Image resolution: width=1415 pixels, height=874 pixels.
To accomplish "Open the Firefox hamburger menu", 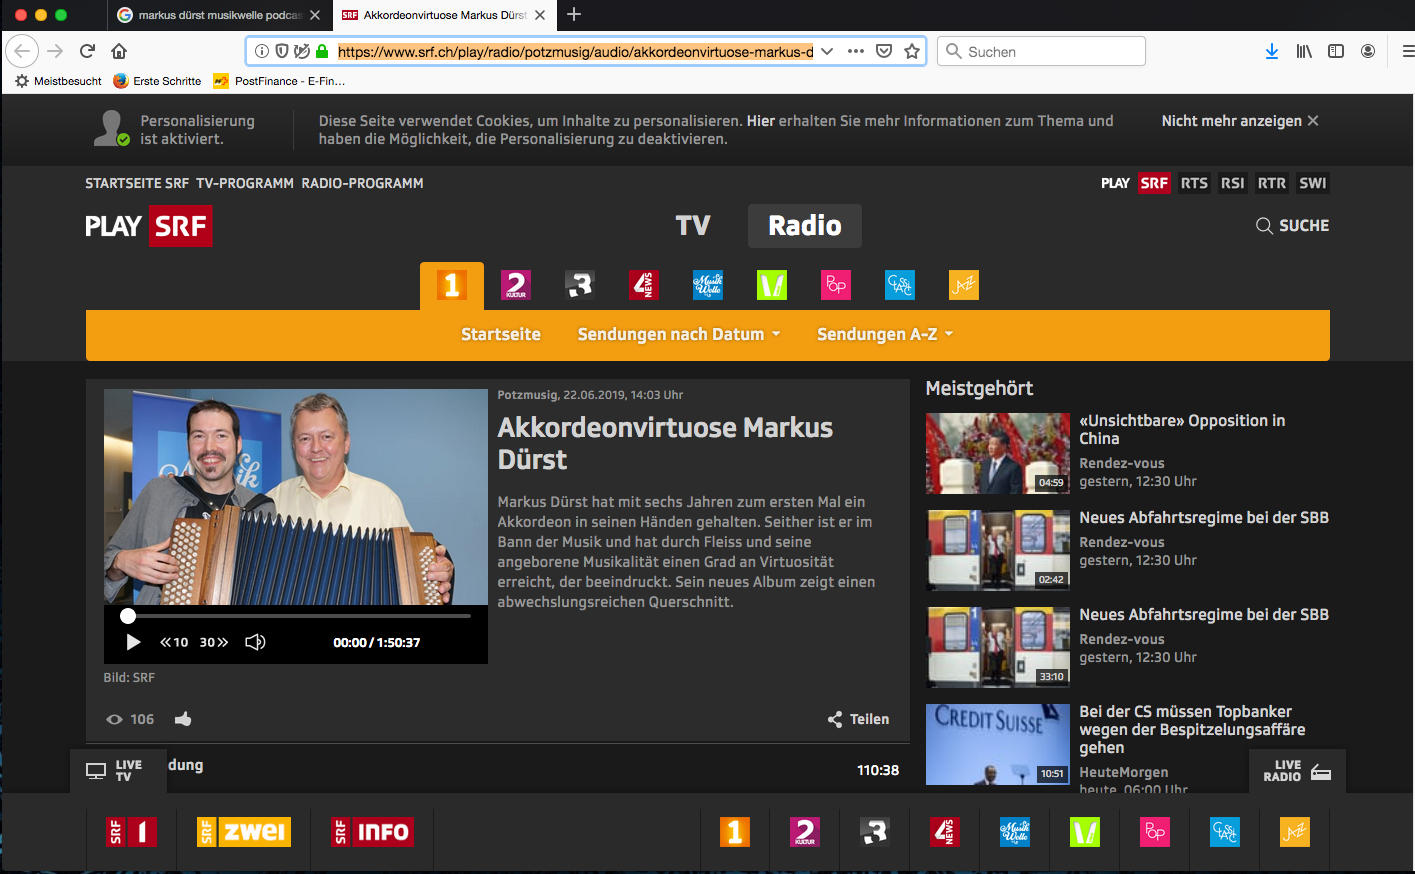I will pyautogui.click(x=1407, y=51).
